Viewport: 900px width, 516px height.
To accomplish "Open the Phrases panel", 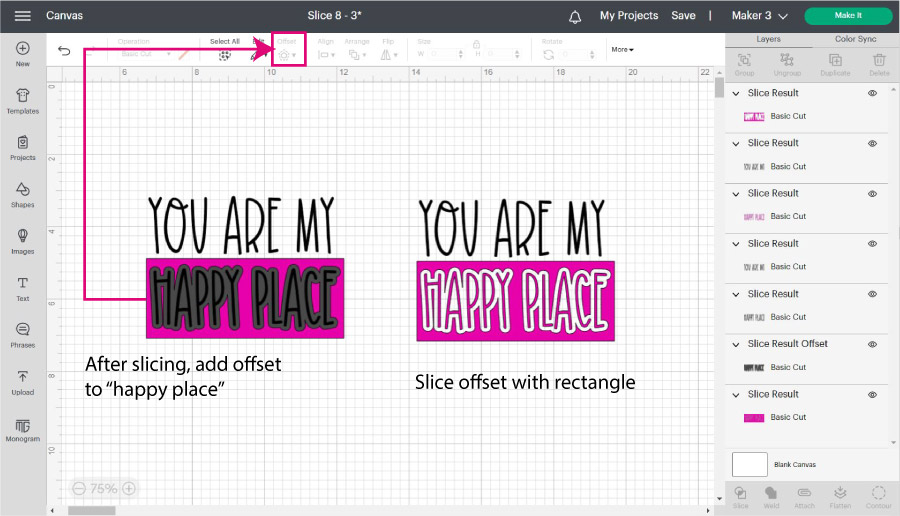I will [x=22, y=336].
